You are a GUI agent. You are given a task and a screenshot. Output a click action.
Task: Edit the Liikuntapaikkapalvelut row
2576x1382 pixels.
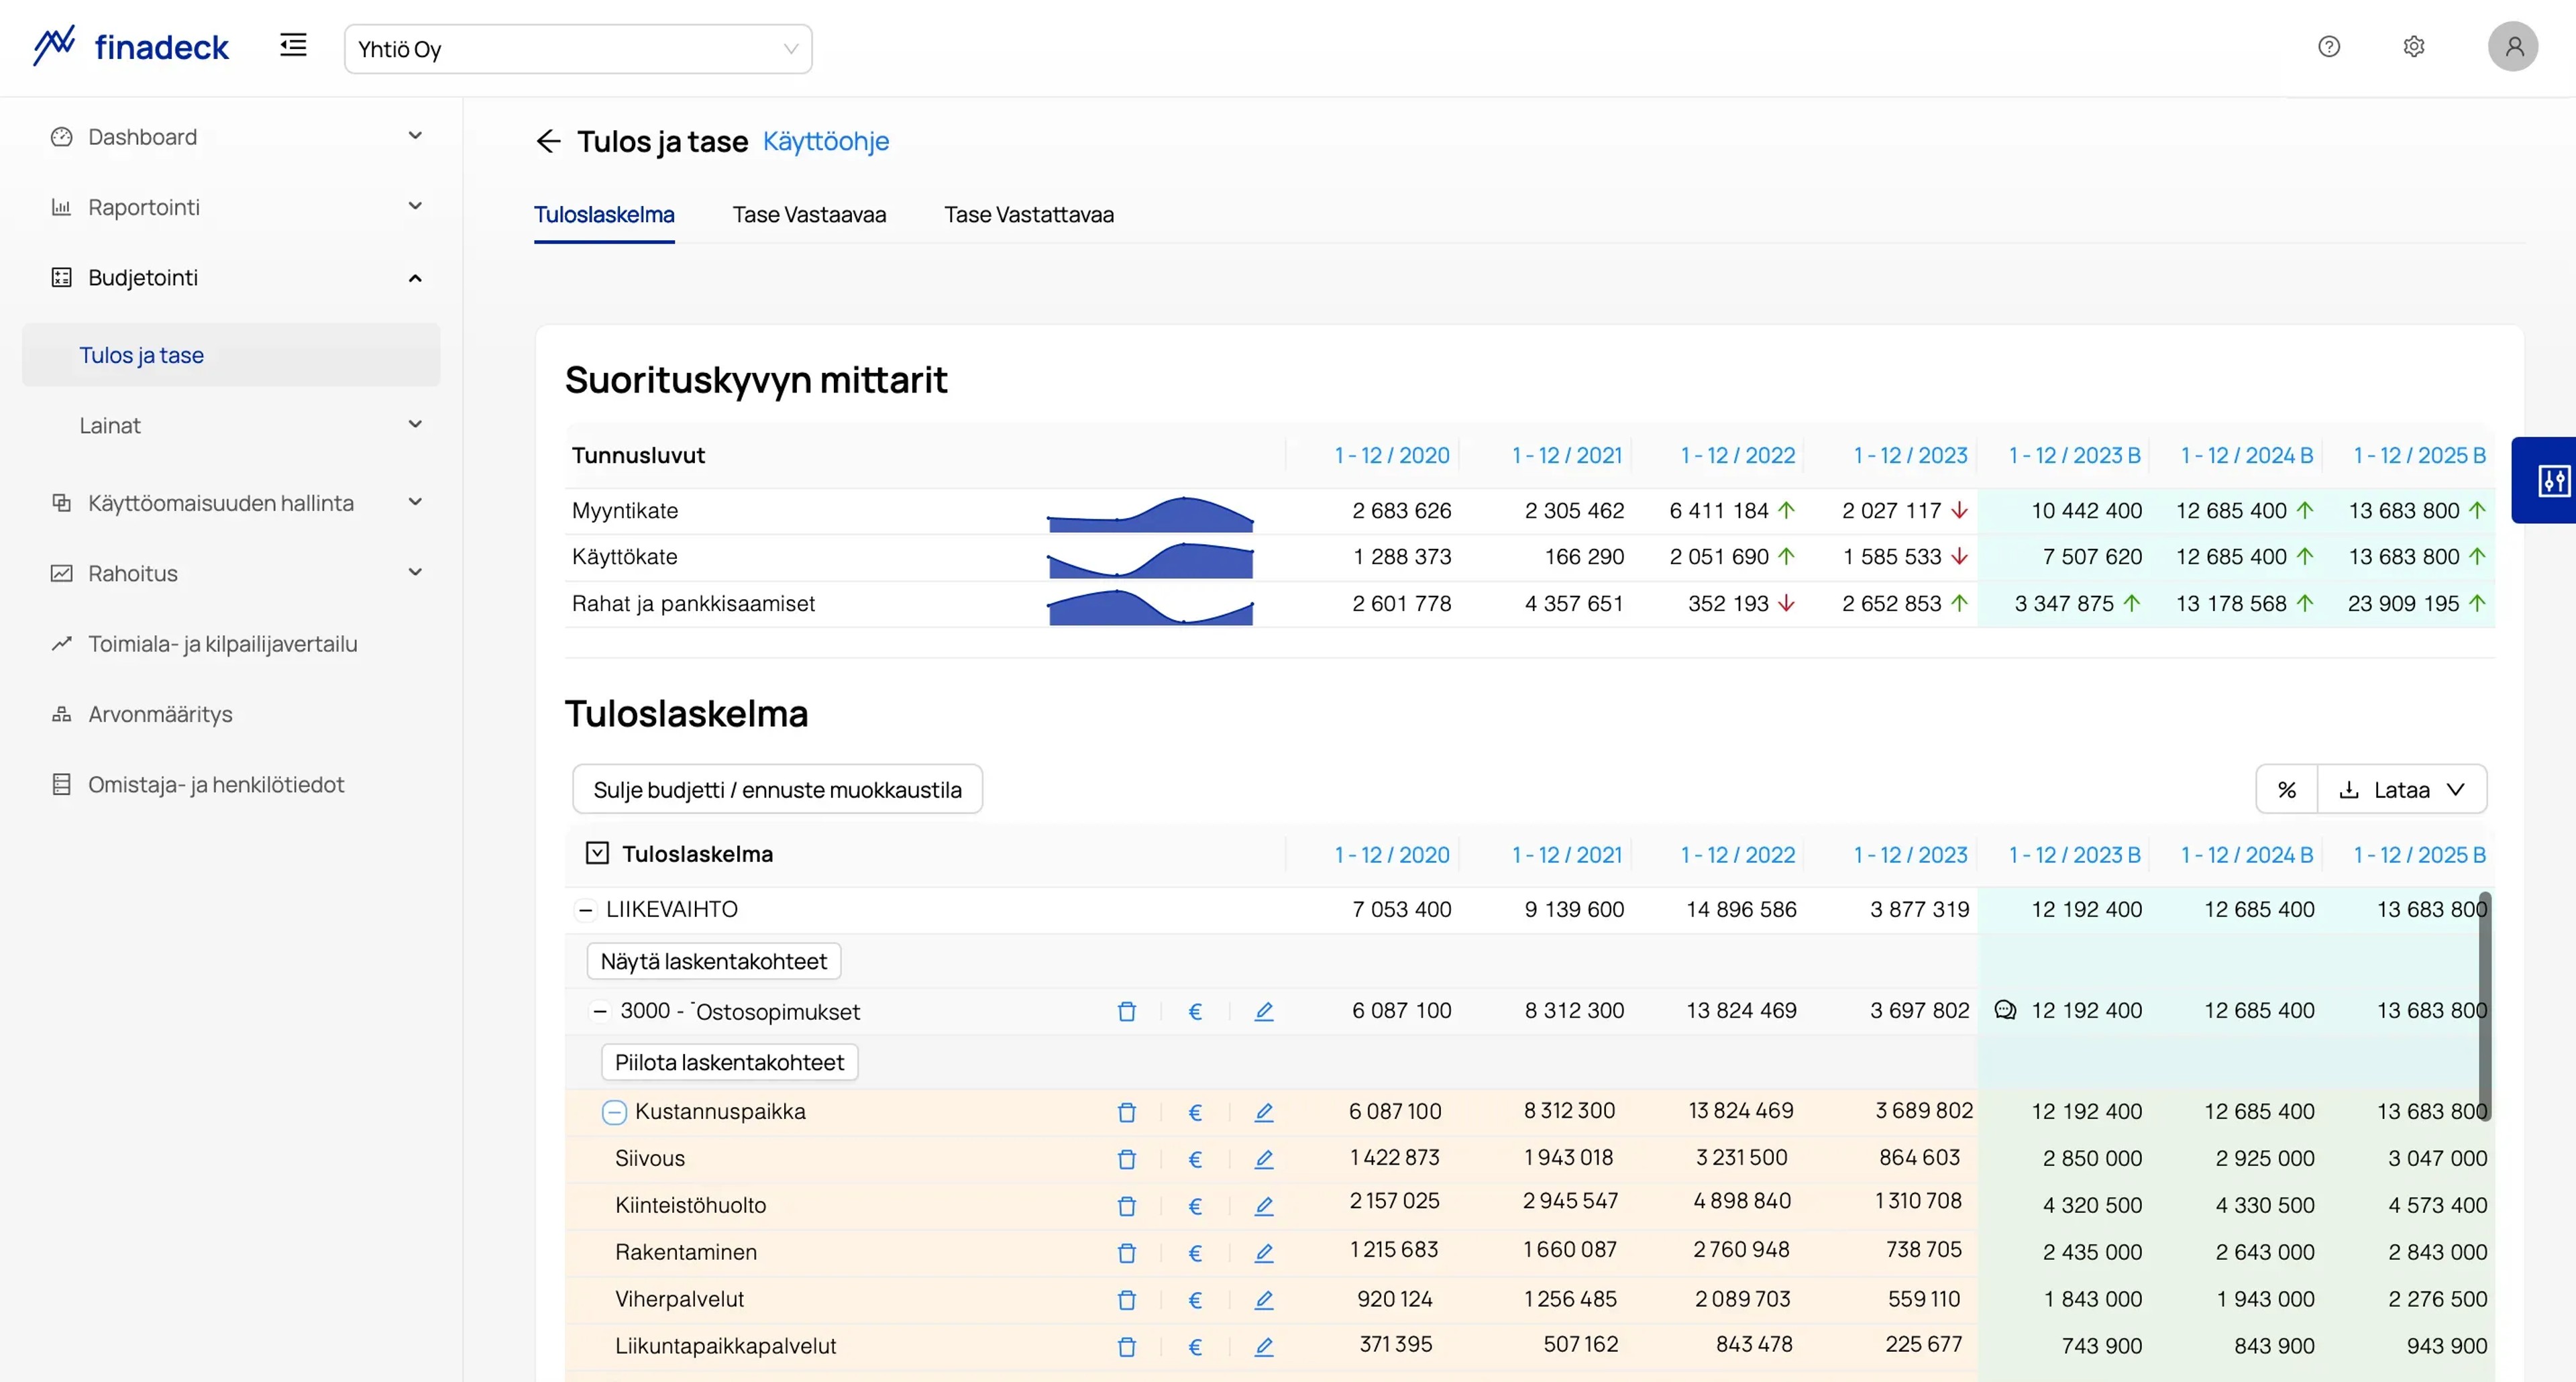(x=1264, y=1347)
